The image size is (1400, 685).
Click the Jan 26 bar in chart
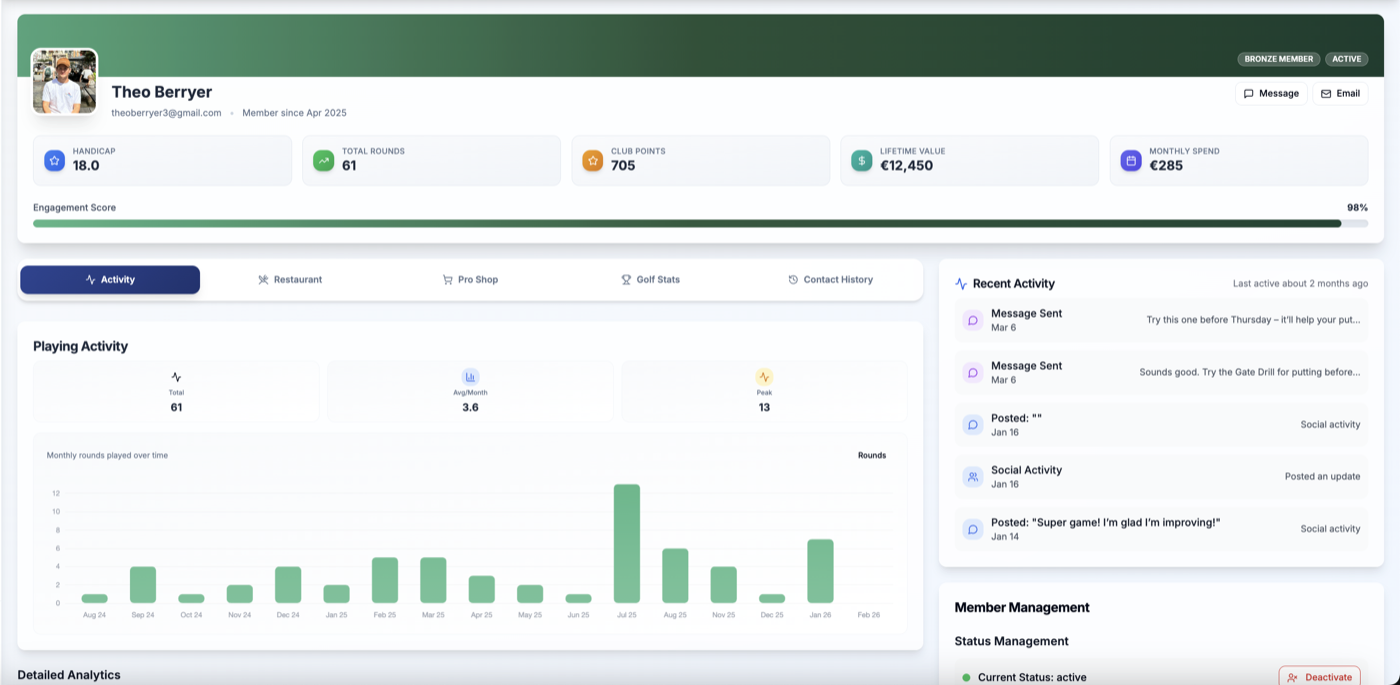click(820, 571)
